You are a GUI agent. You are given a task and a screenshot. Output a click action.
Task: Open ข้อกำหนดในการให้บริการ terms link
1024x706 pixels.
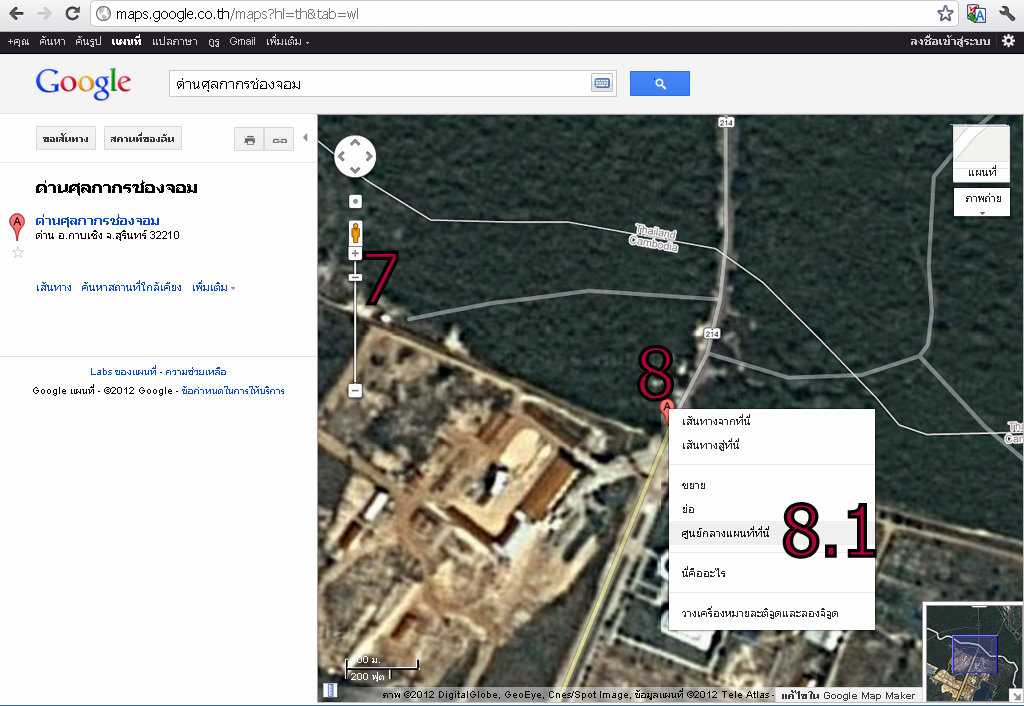(x=233, y=391)
